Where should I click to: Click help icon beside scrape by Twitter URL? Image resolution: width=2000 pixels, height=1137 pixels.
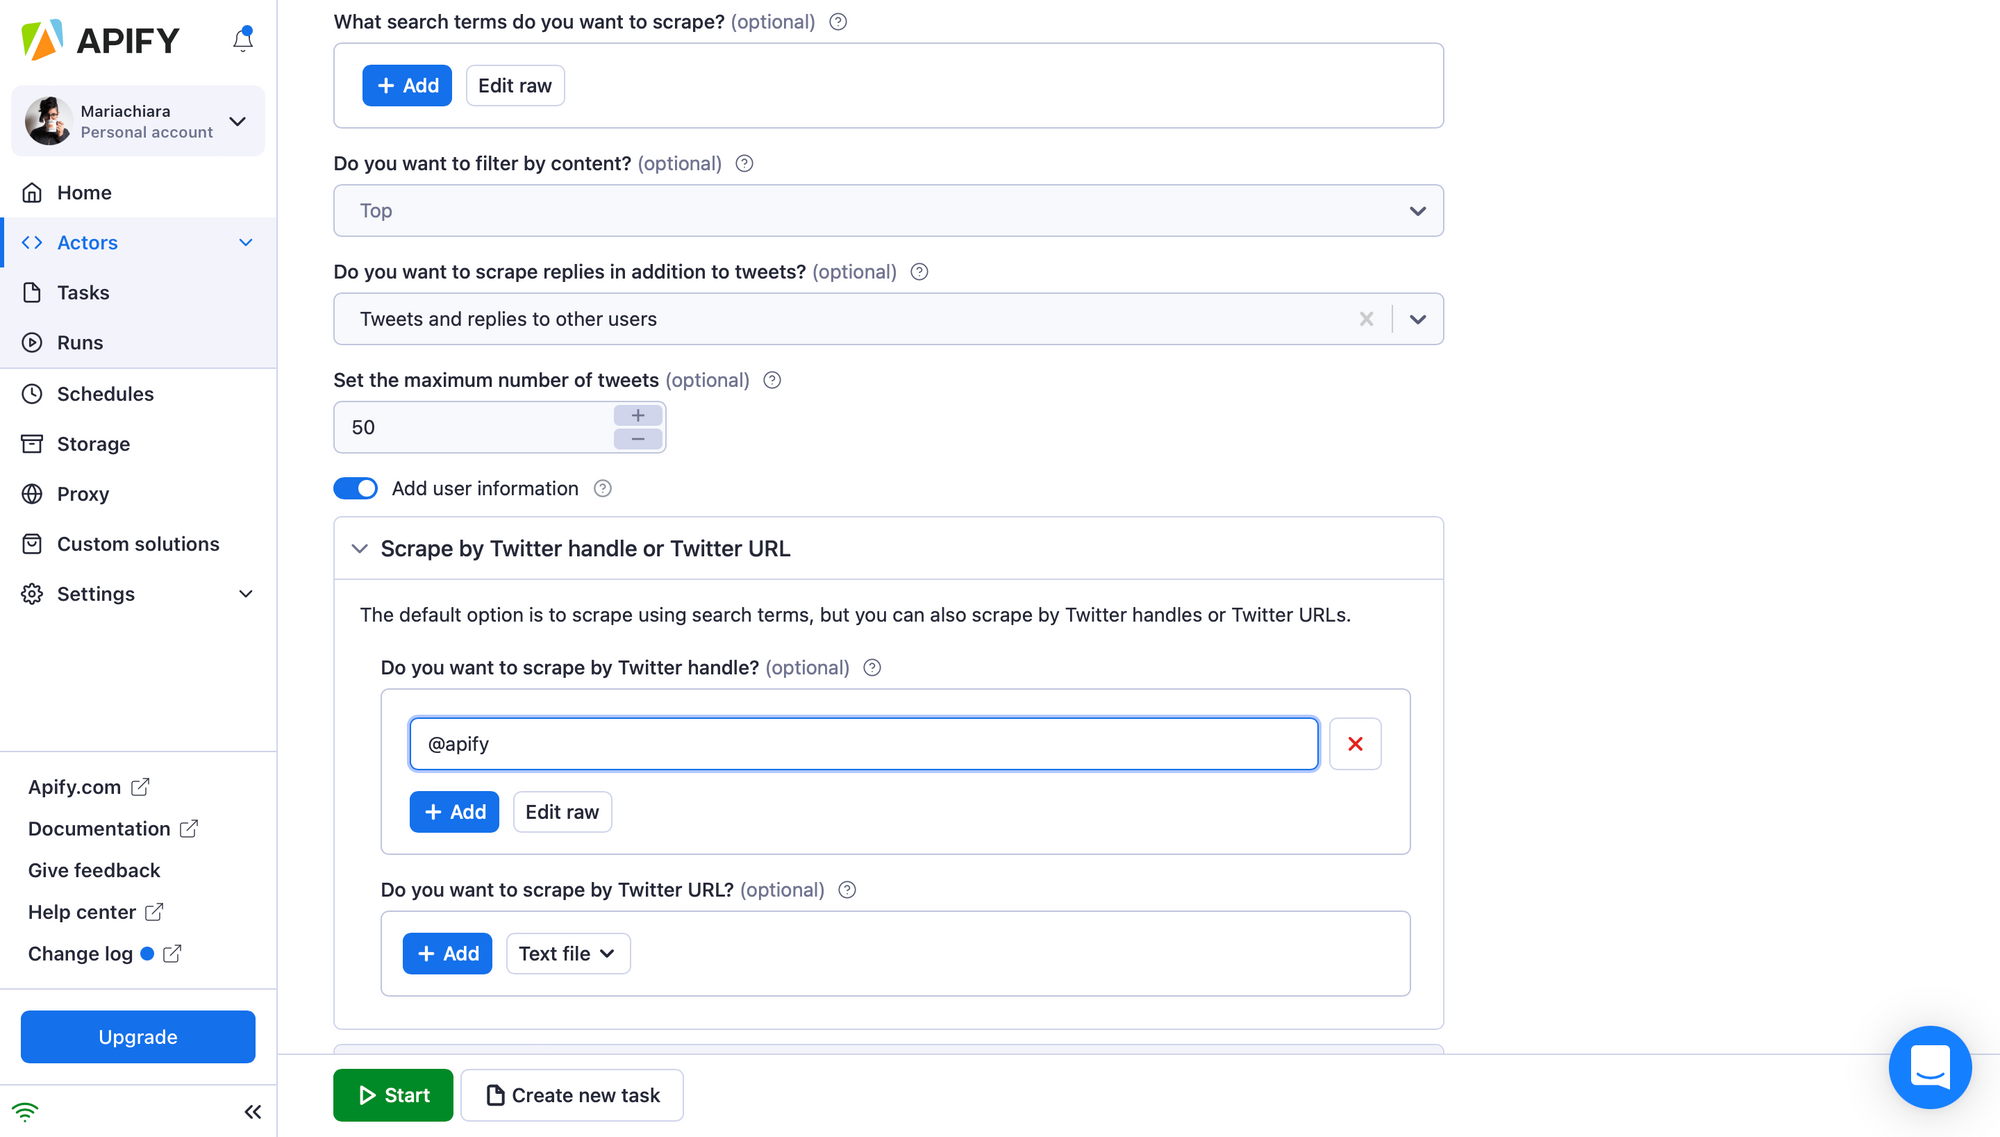(x=847, y=890)
